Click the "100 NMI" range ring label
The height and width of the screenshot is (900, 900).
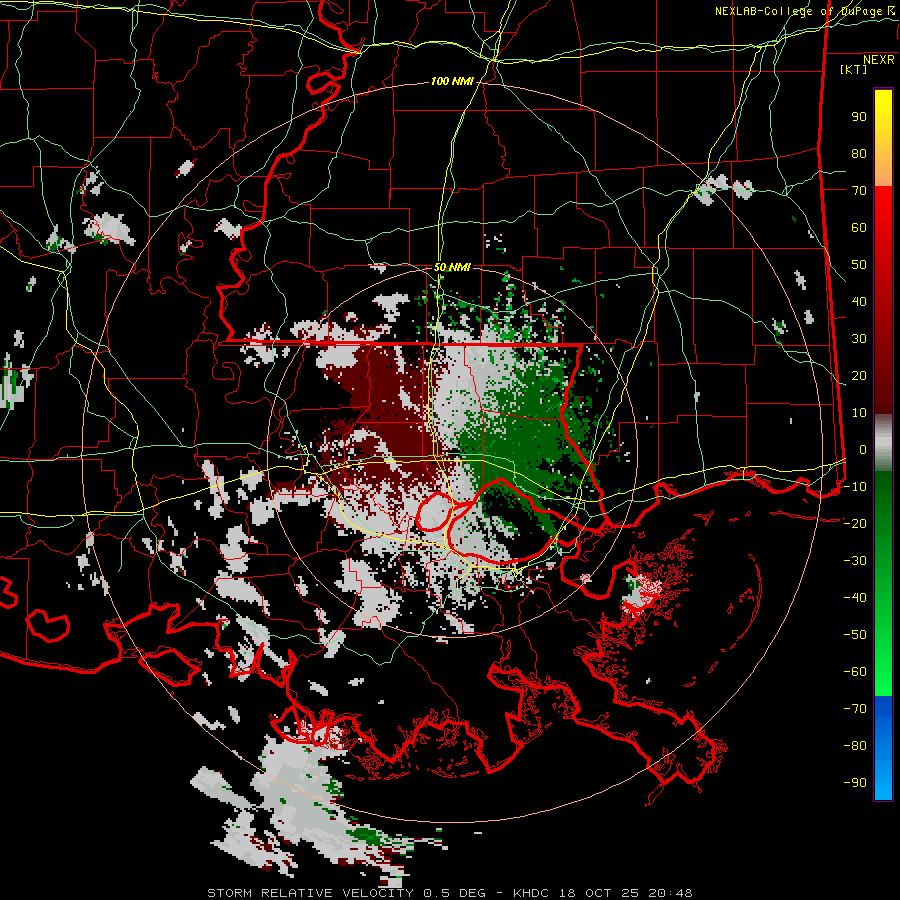click(x=452, y=82)
